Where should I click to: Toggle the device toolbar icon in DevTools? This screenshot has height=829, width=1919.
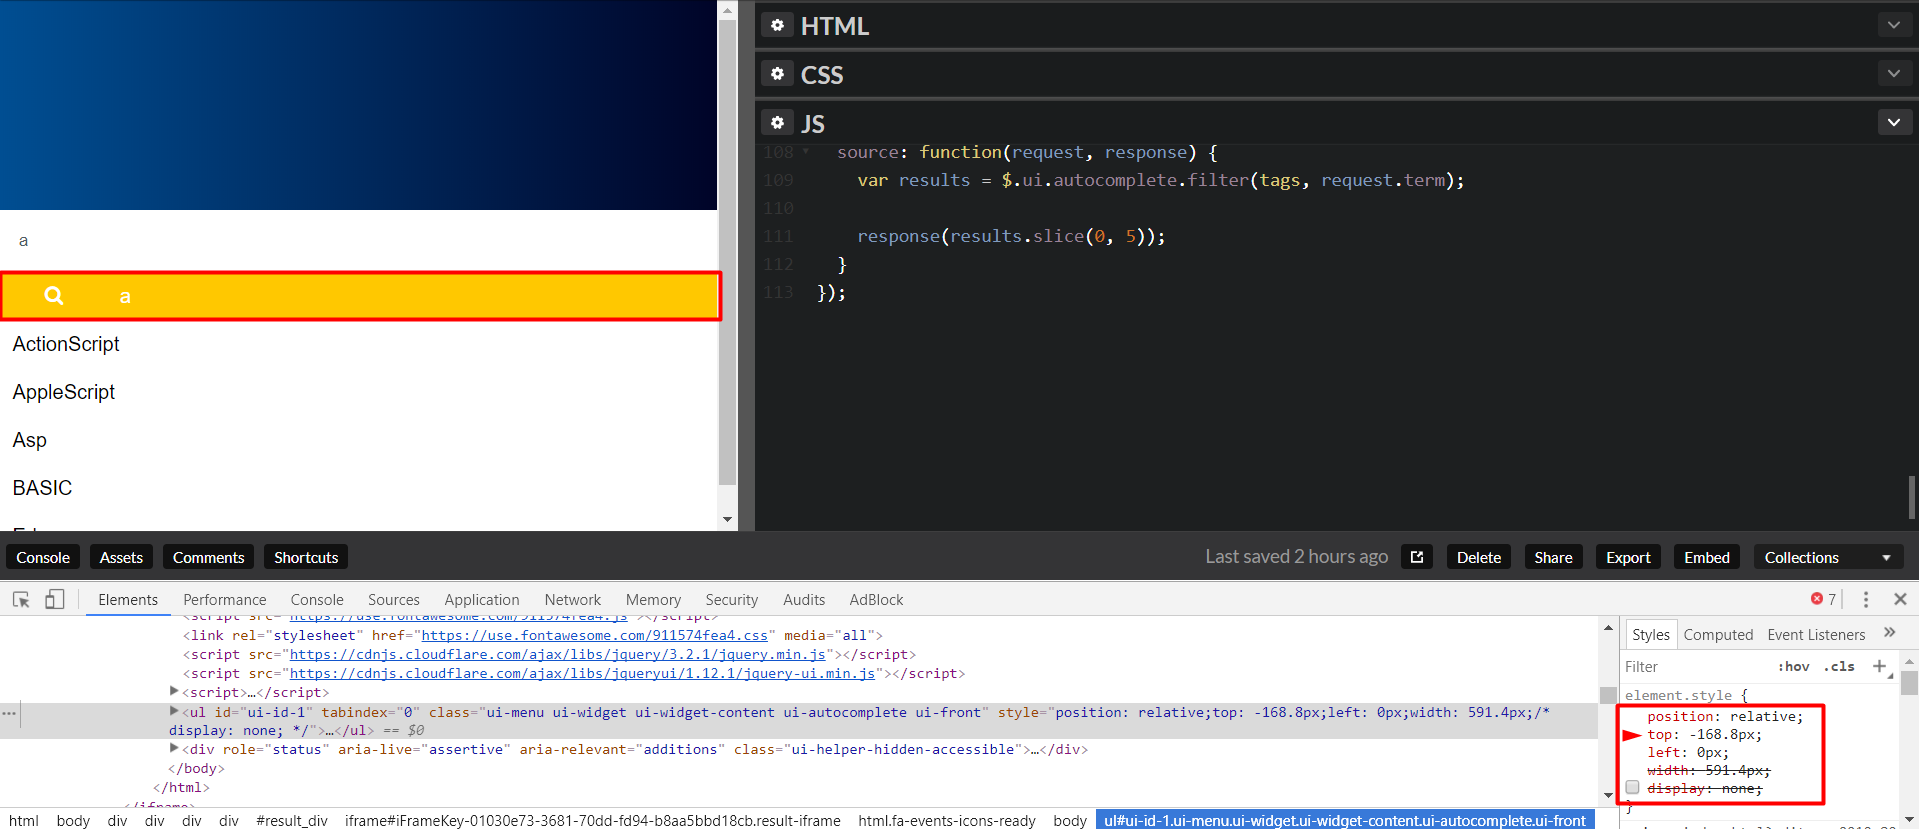coord(55,599)
